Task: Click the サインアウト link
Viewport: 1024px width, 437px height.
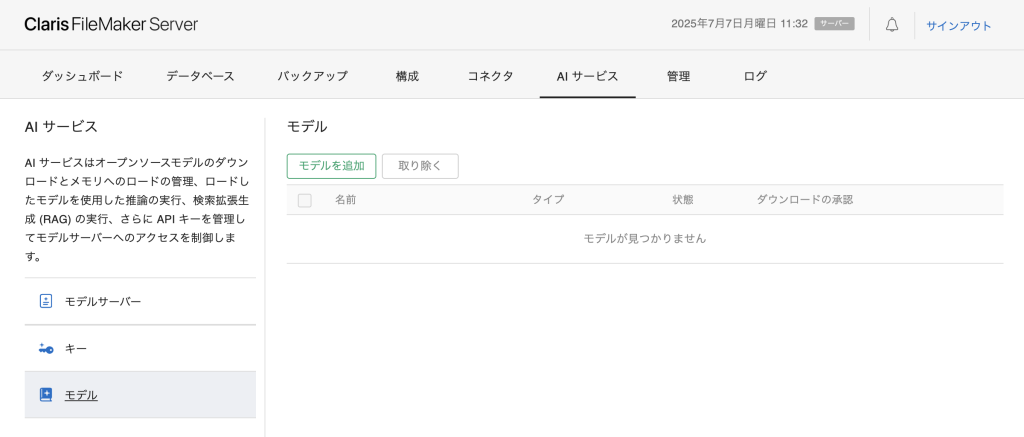Action: coord(959,26)
